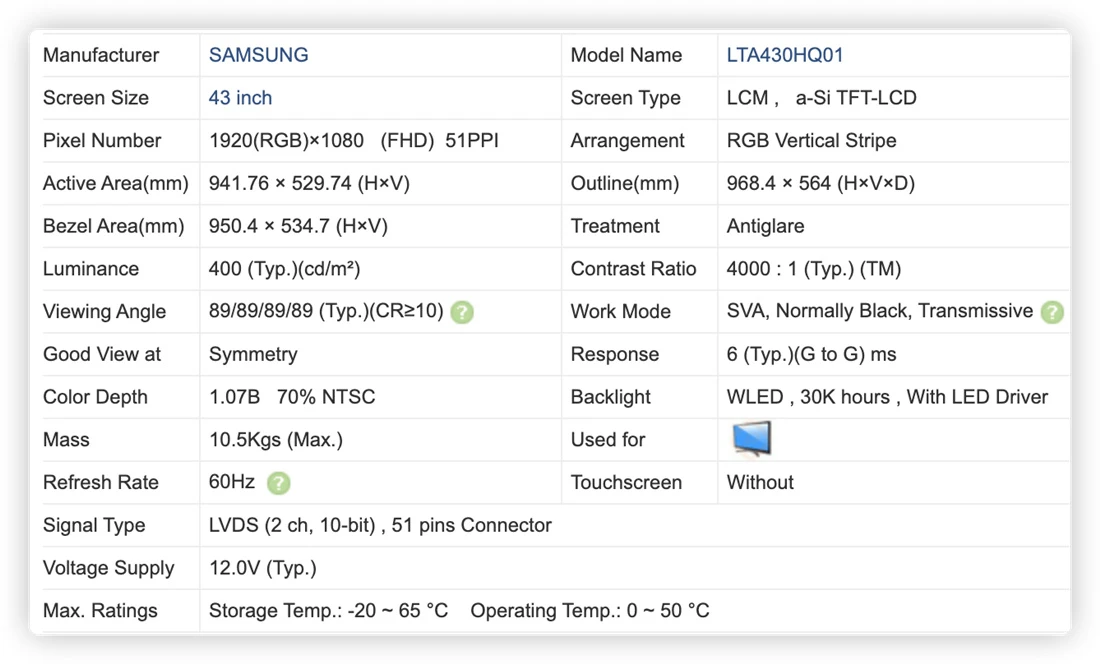Select the Used for label
Image resolution: width=1100 pixels, height=664 pixels.
[x=608, y=440]
